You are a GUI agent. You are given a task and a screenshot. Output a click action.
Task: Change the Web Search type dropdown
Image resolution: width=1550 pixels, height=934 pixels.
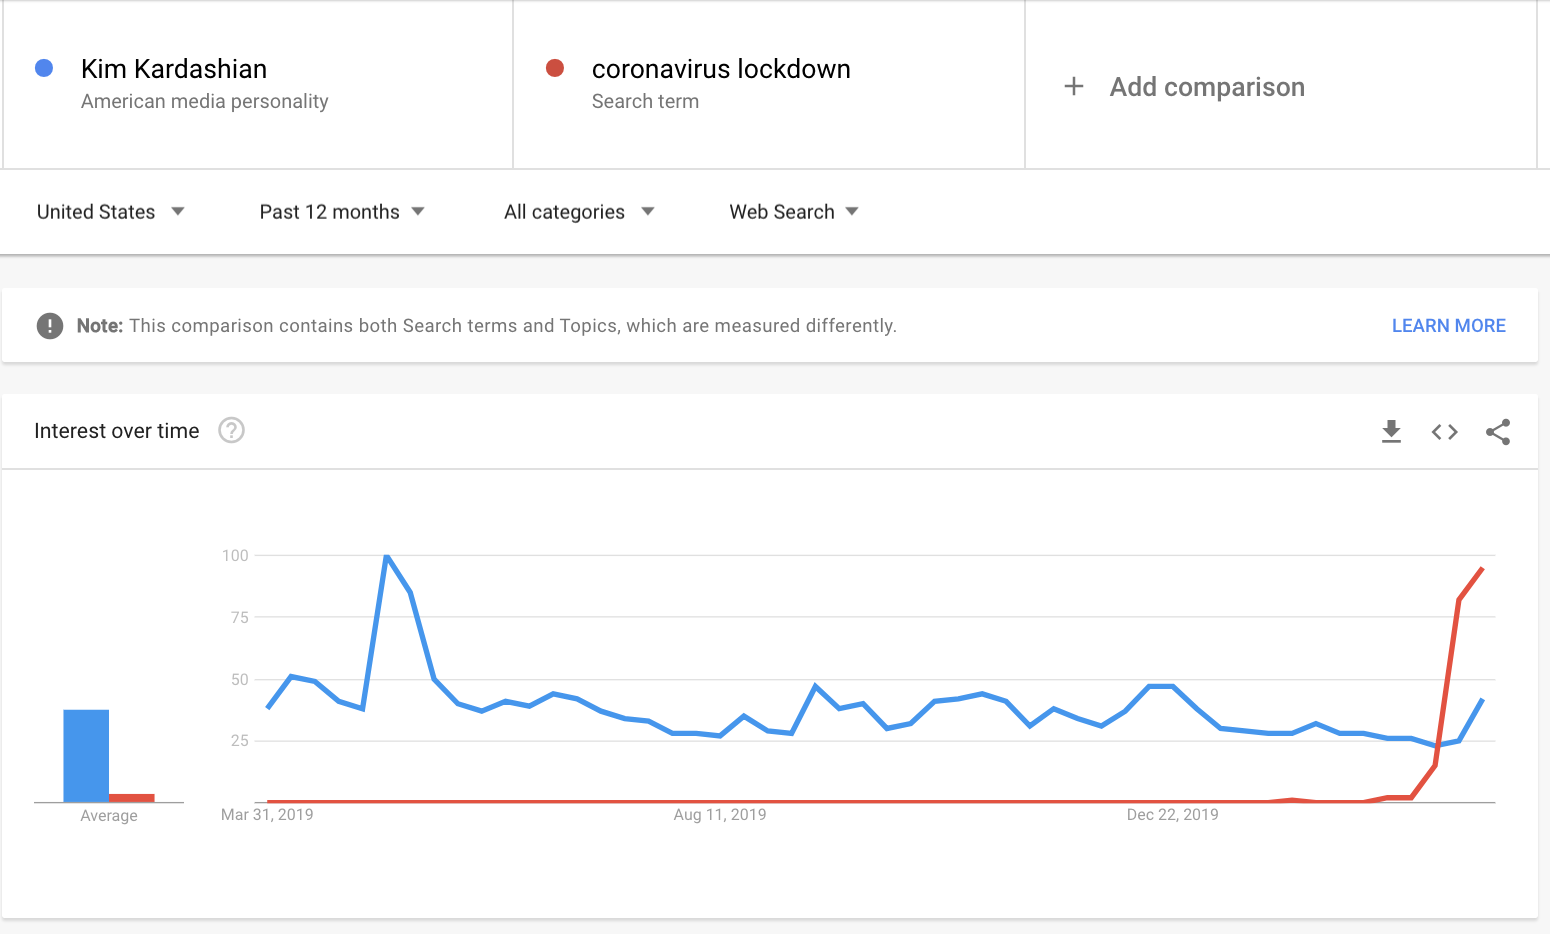tap(793, 212)
